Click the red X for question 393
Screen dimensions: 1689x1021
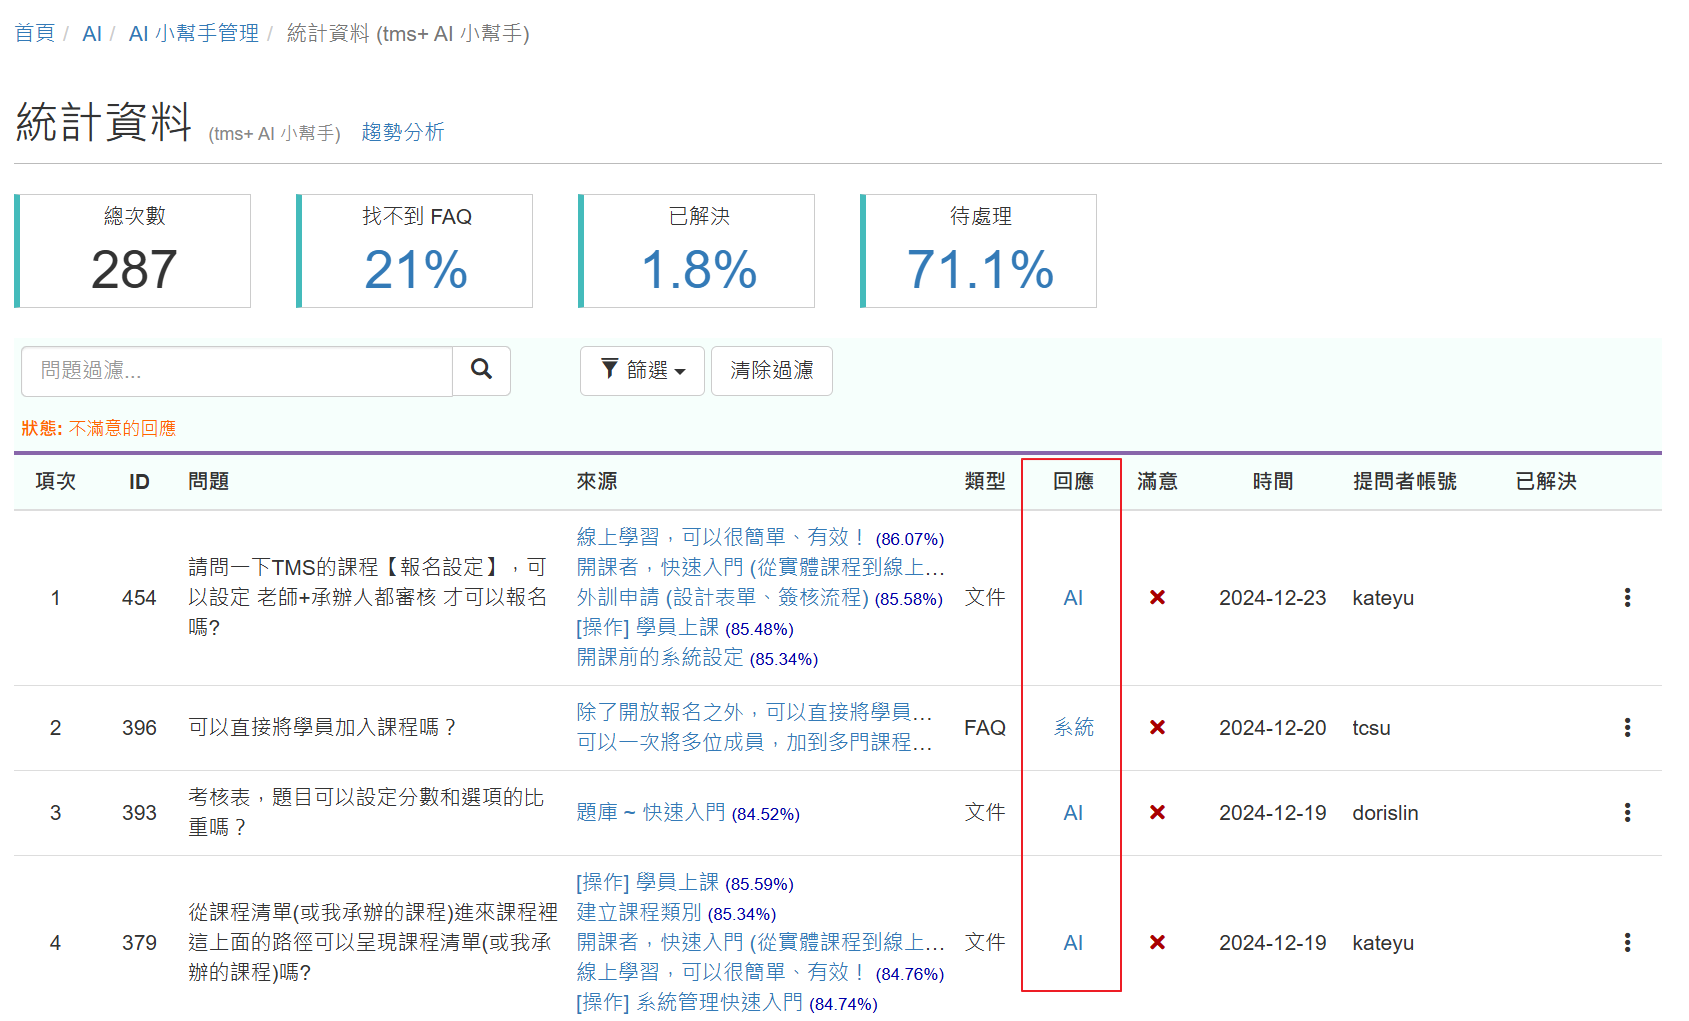(x=1157, y=813)
